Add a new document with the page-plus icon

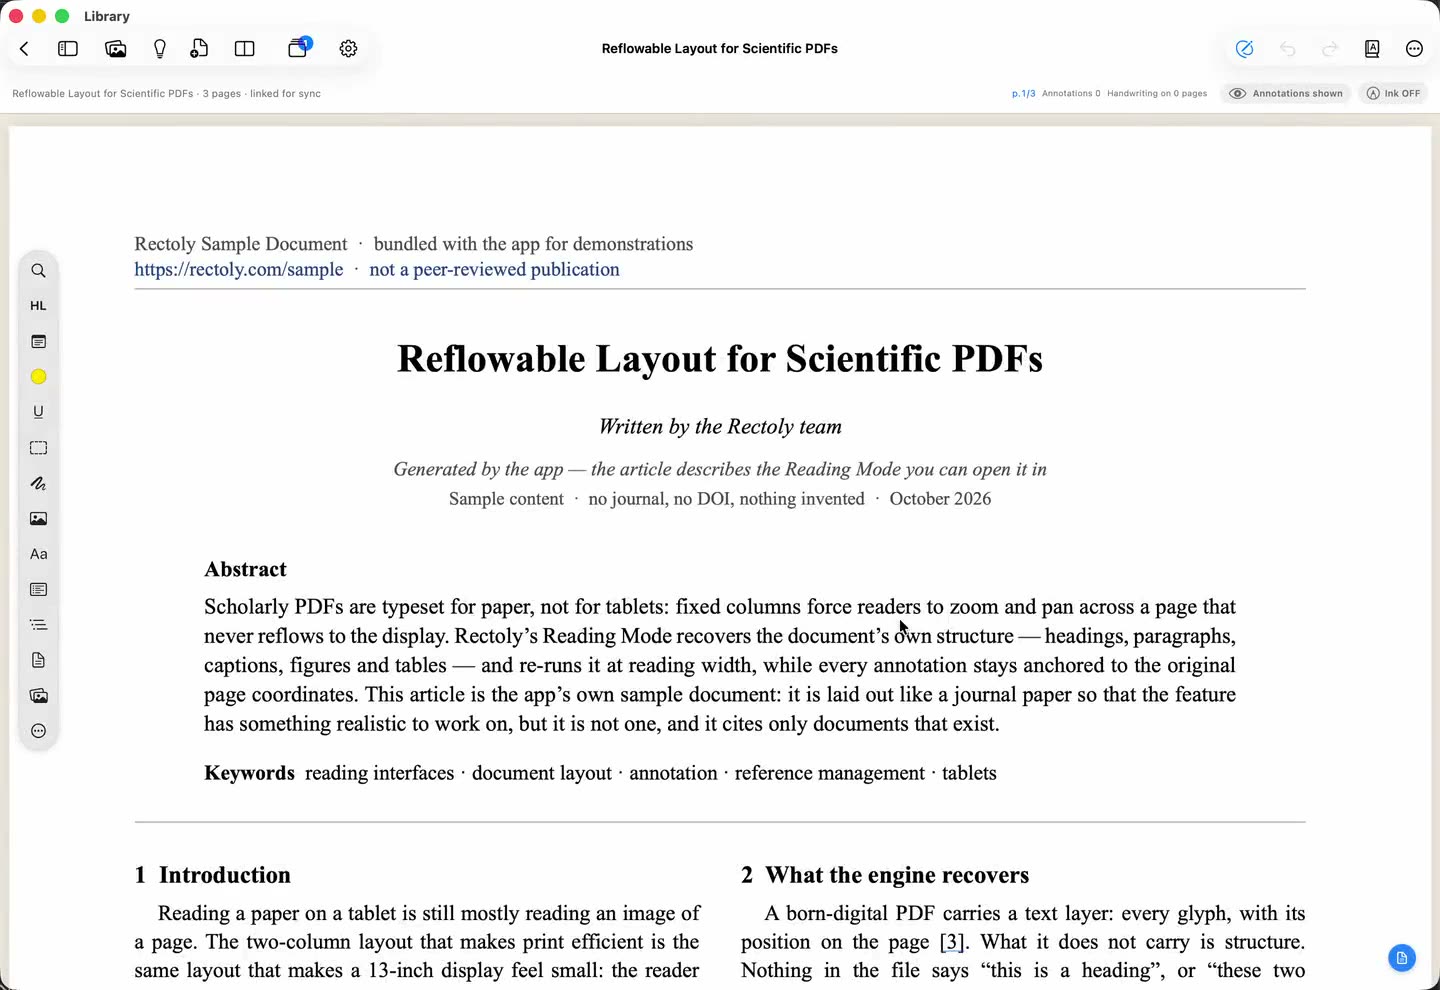pos(200,48)
